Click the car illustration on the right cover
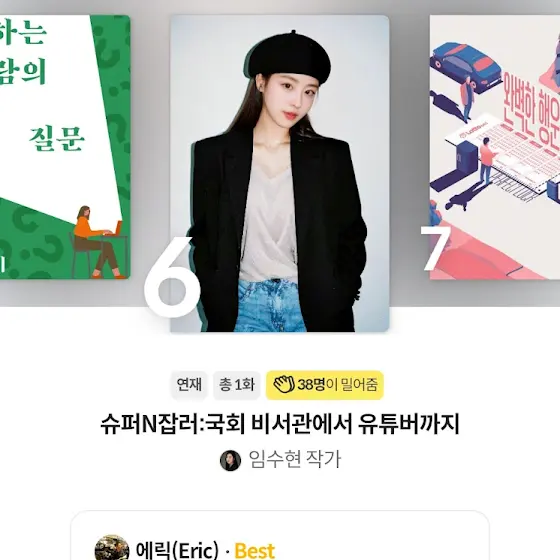560x560 pixels. 466,66
